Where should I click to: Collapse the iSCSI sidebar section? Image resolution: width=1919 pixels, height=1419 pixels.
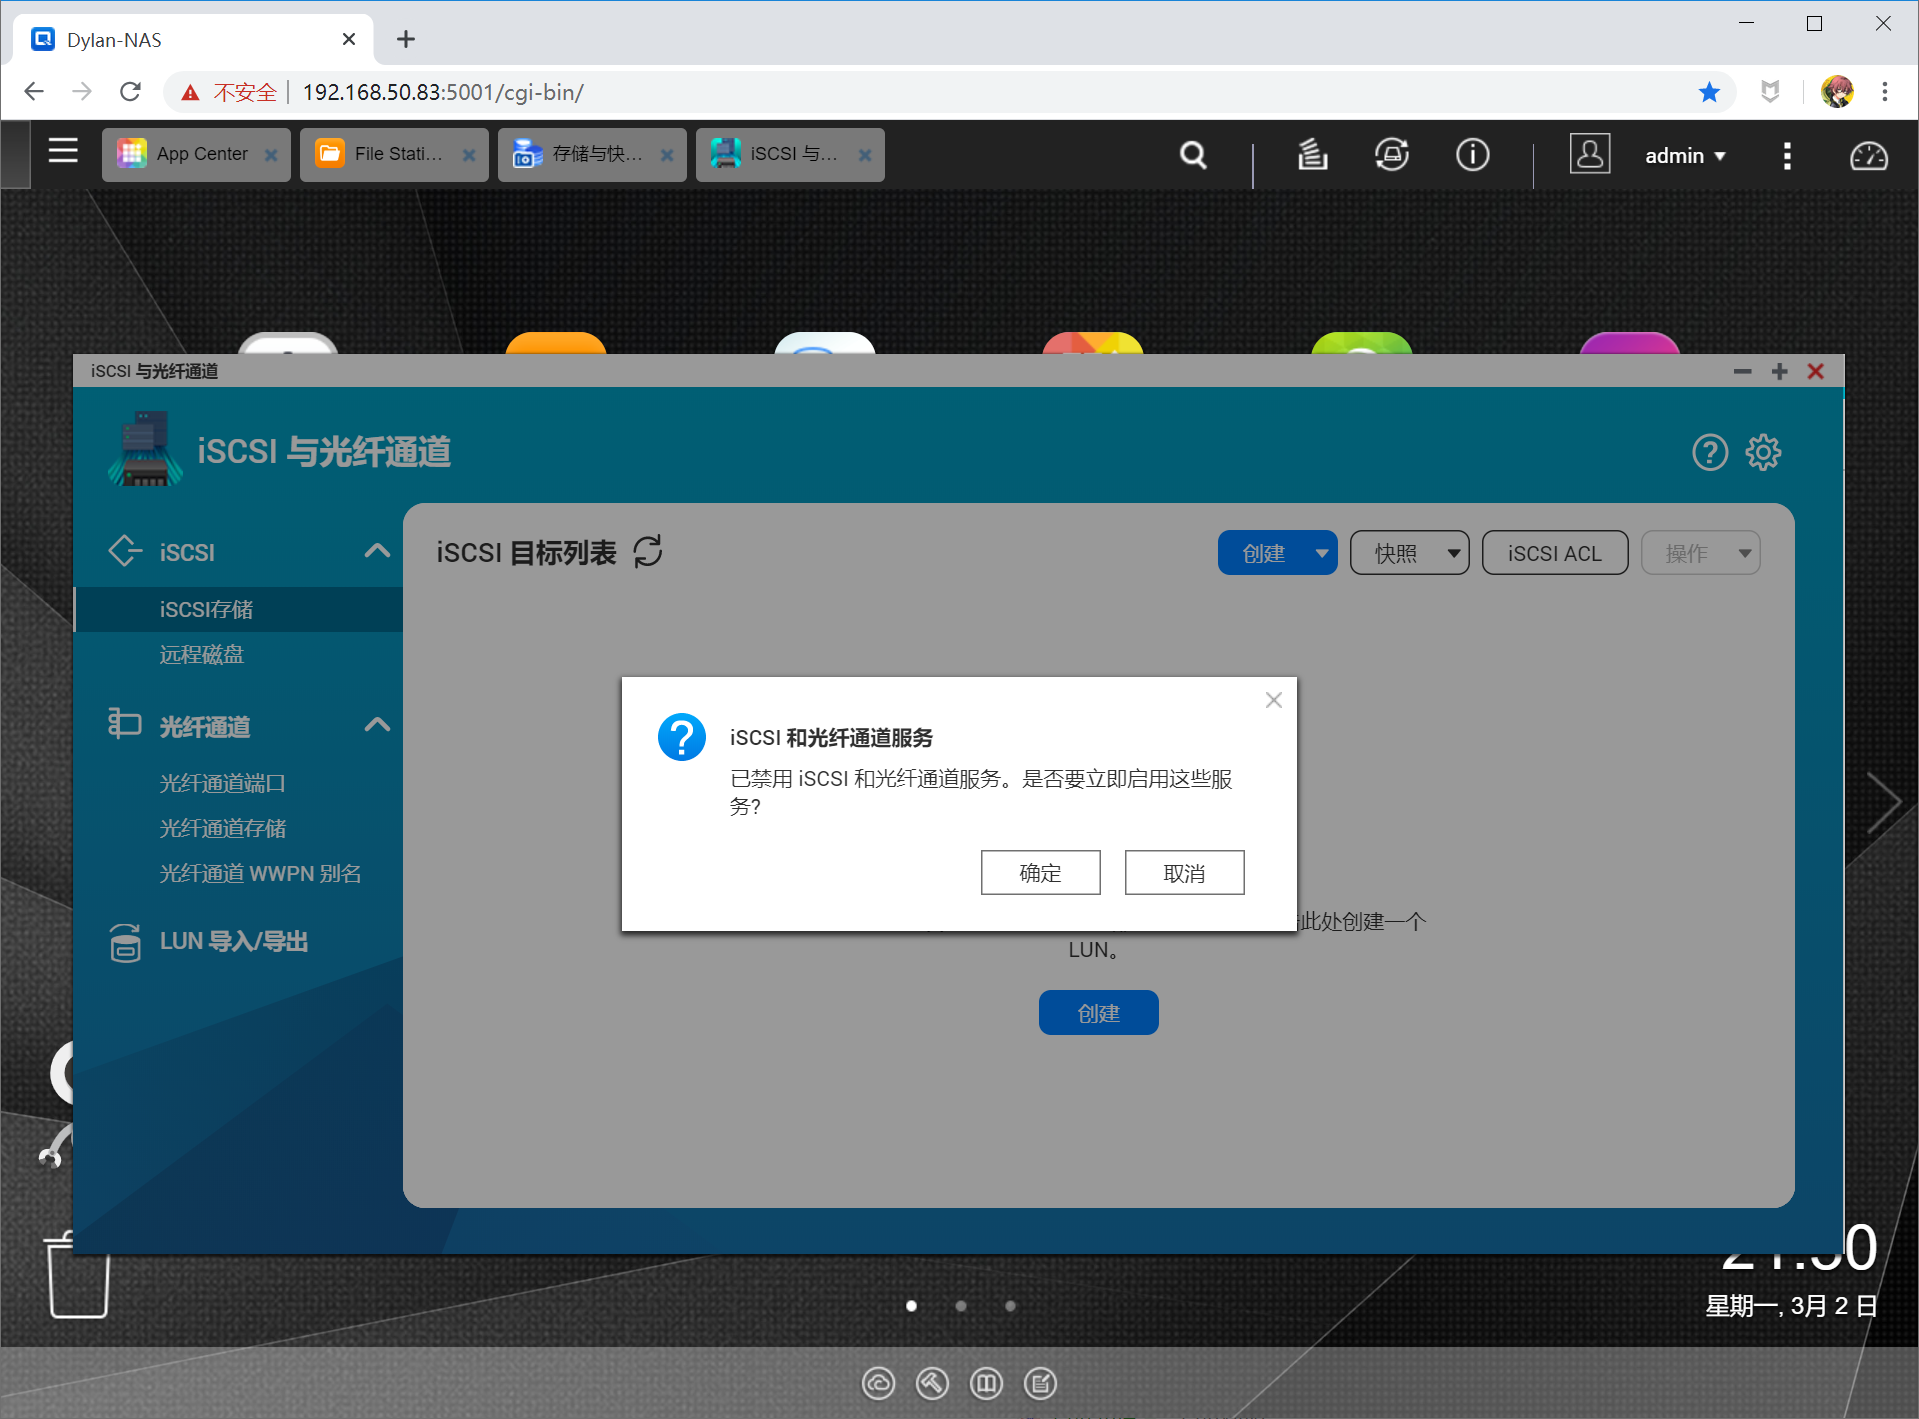[x=377, y=551]
